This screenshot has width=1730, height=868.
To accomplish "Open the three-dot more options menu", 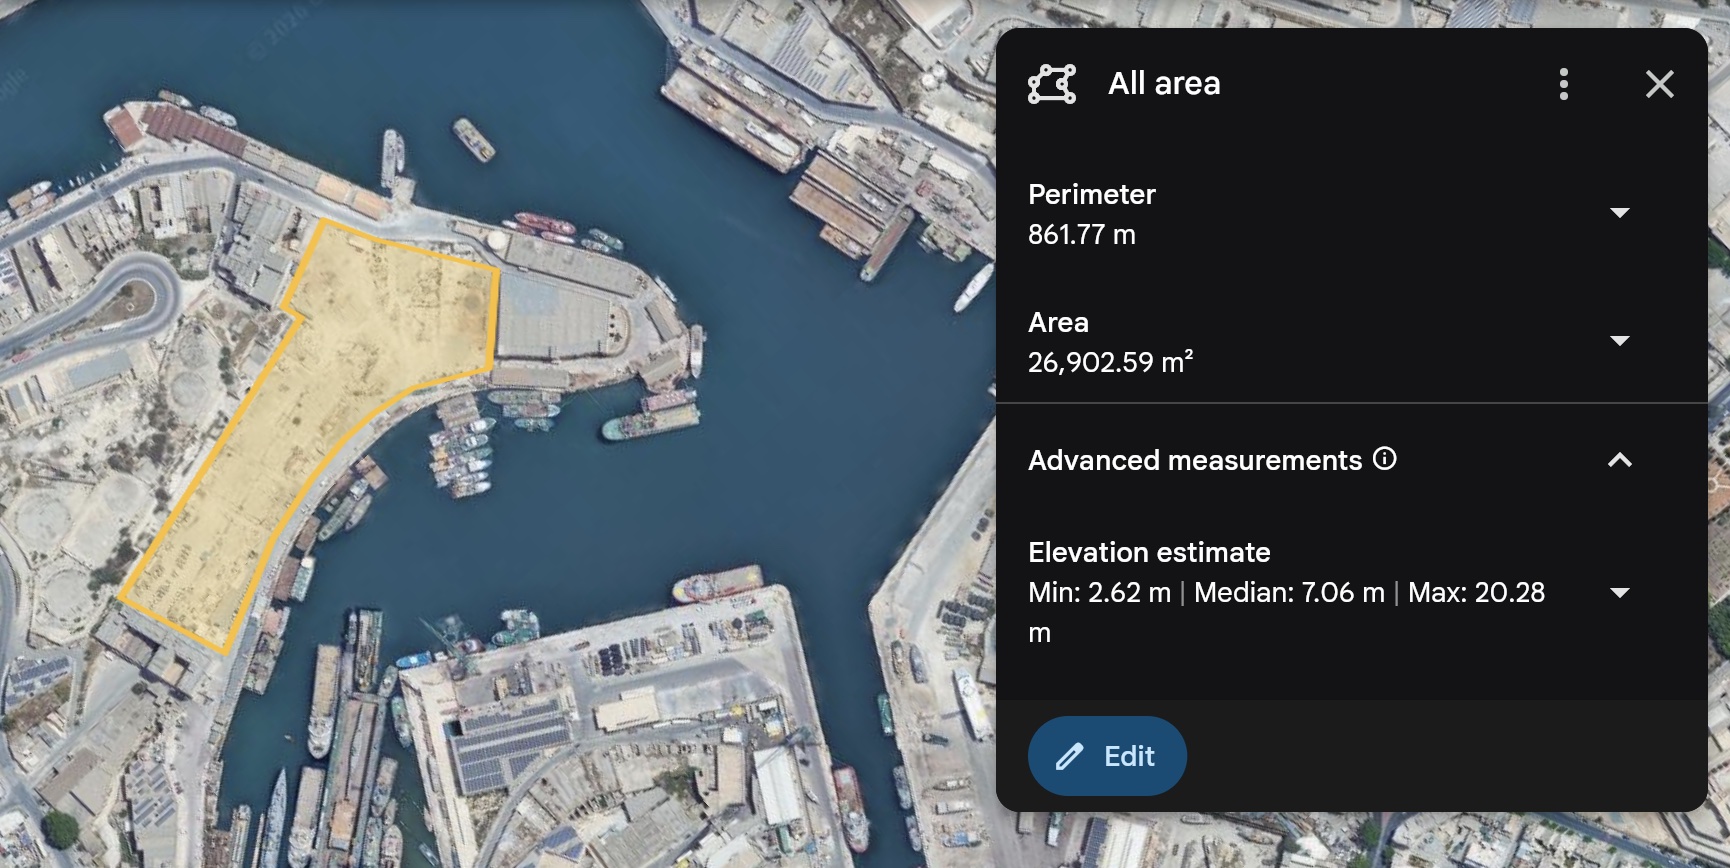I will tap(1564, 84).
